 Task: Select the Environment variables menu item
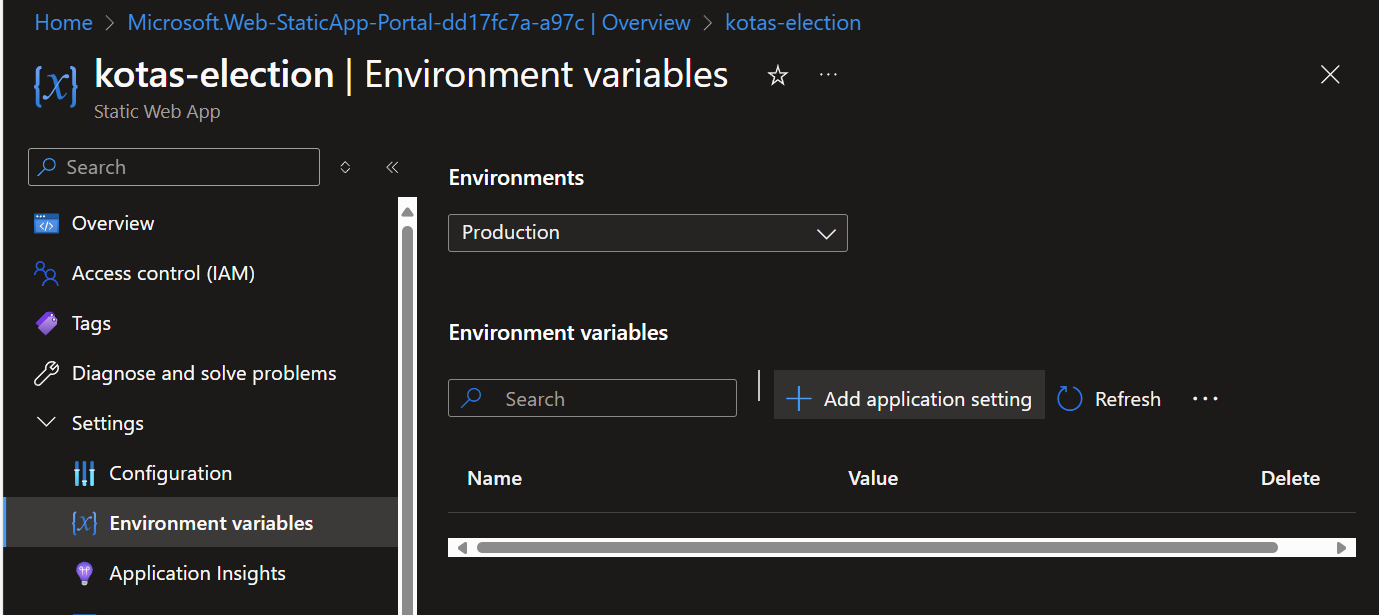(x=211, y=523)
